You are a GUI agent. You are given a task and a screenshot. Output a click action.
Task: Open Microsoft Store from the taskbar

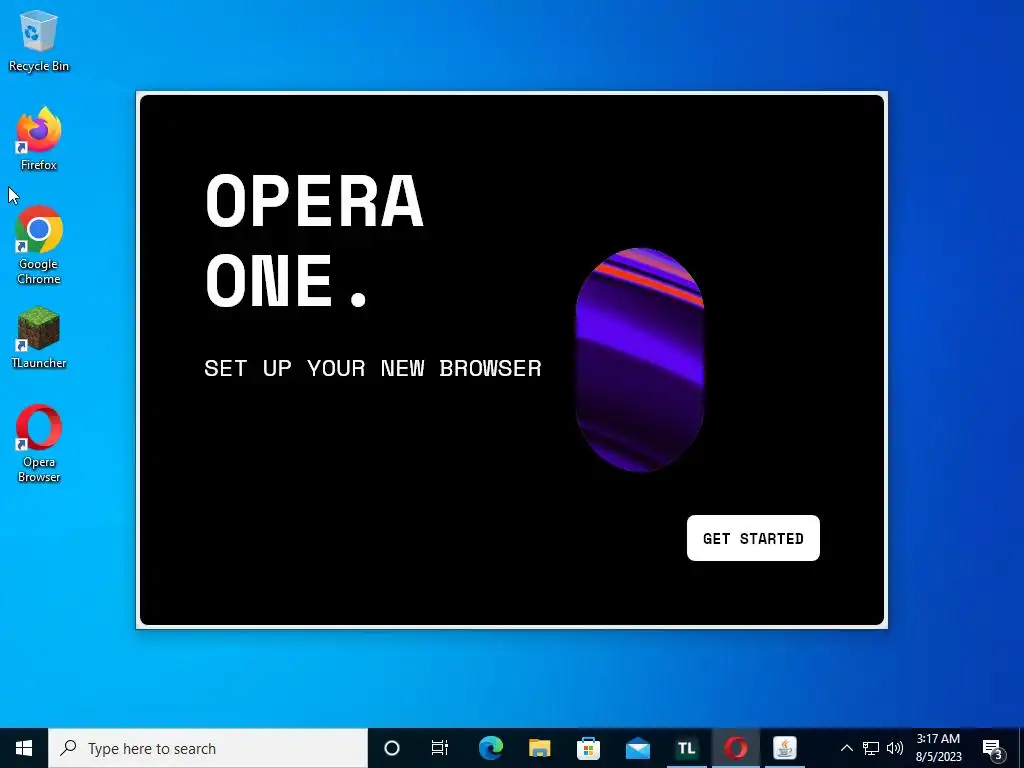click(x=588, y=748)
